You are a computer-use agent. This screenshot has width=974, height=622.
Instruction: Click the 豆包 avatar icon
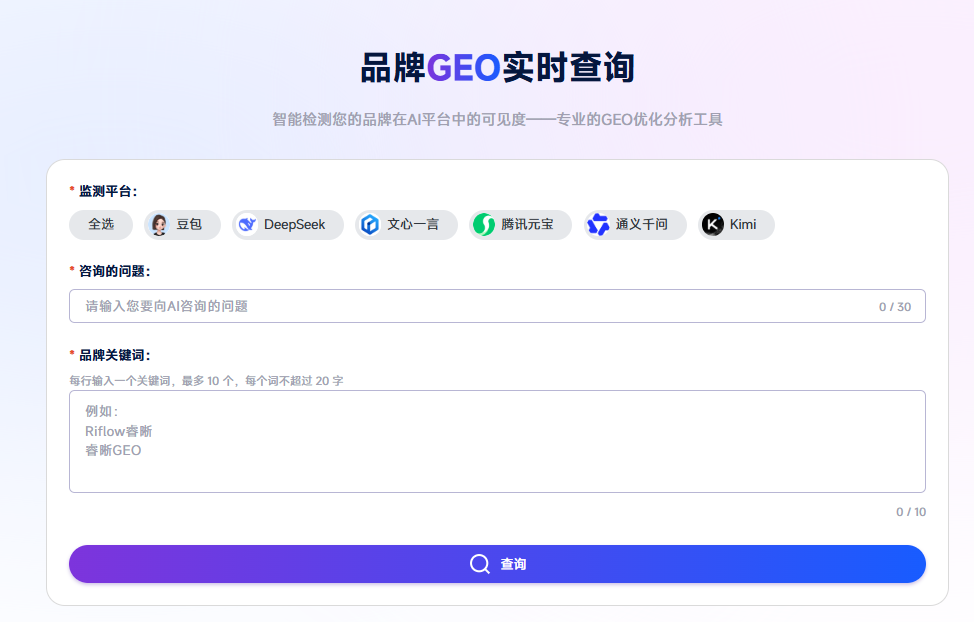(x=159, y=225)
